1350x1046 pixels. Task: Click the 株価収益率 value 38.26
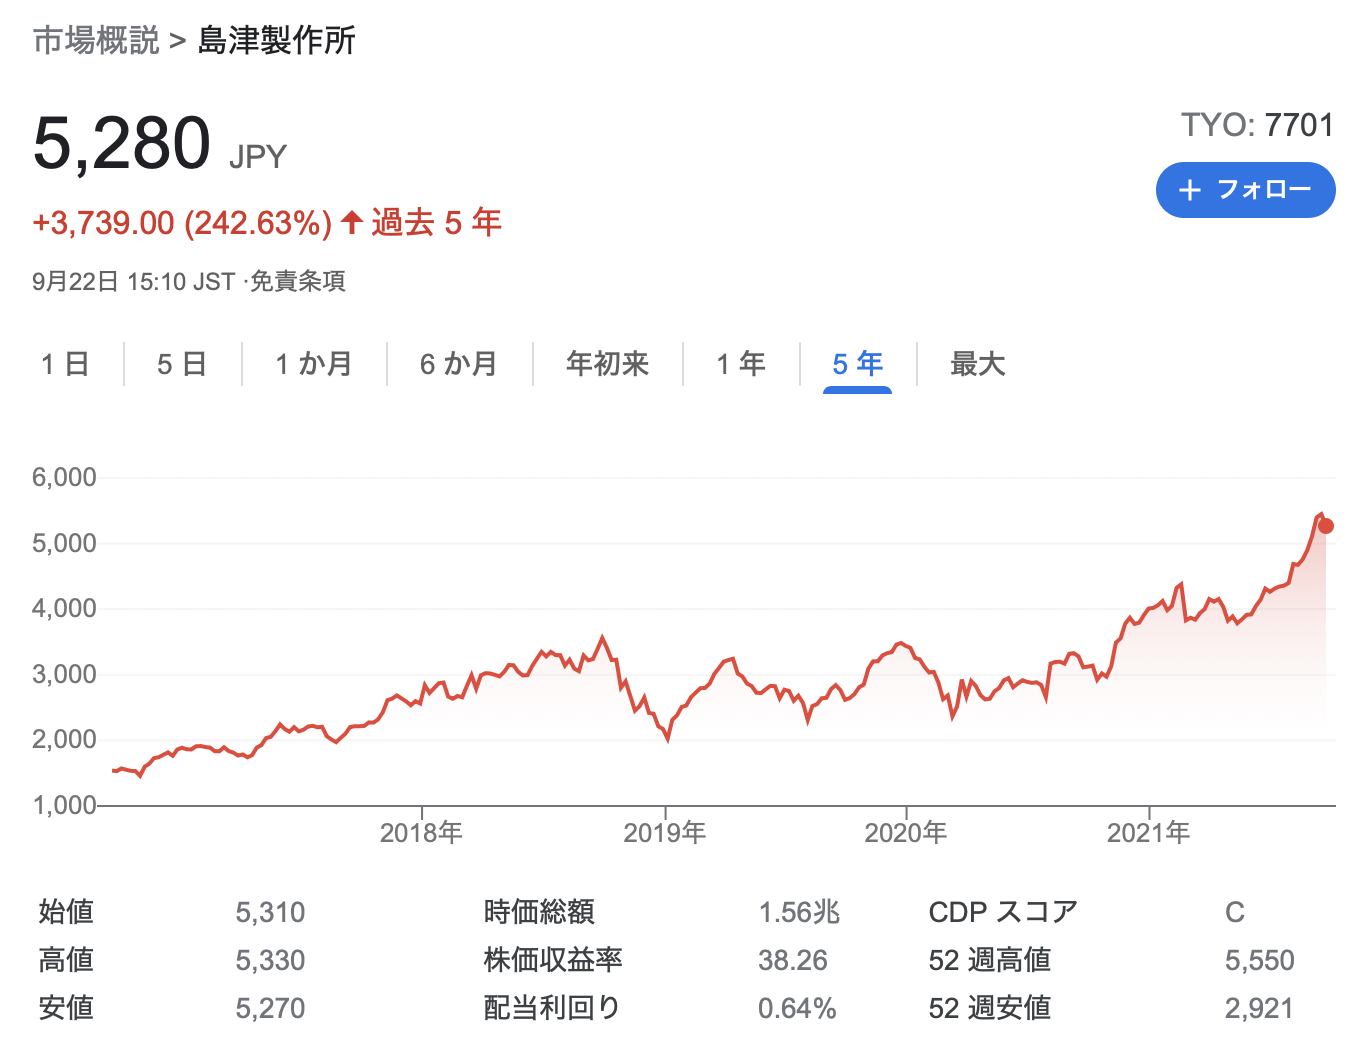(793, 960)
